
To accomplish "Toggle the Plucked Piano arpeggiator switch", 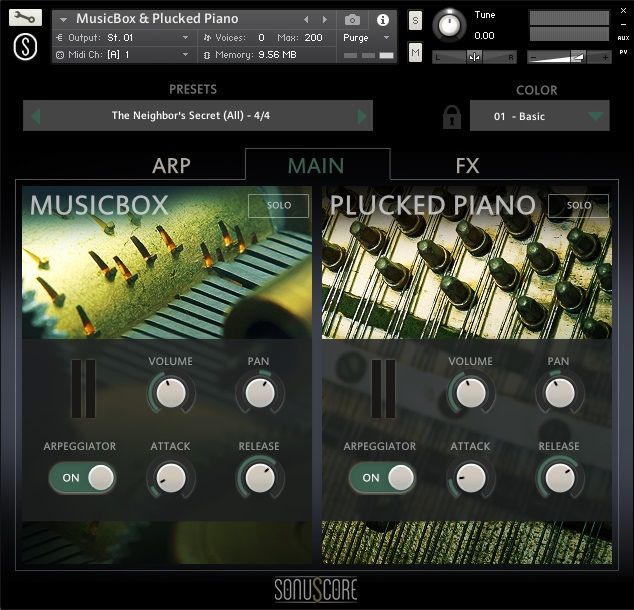I will tap(382, 478).
